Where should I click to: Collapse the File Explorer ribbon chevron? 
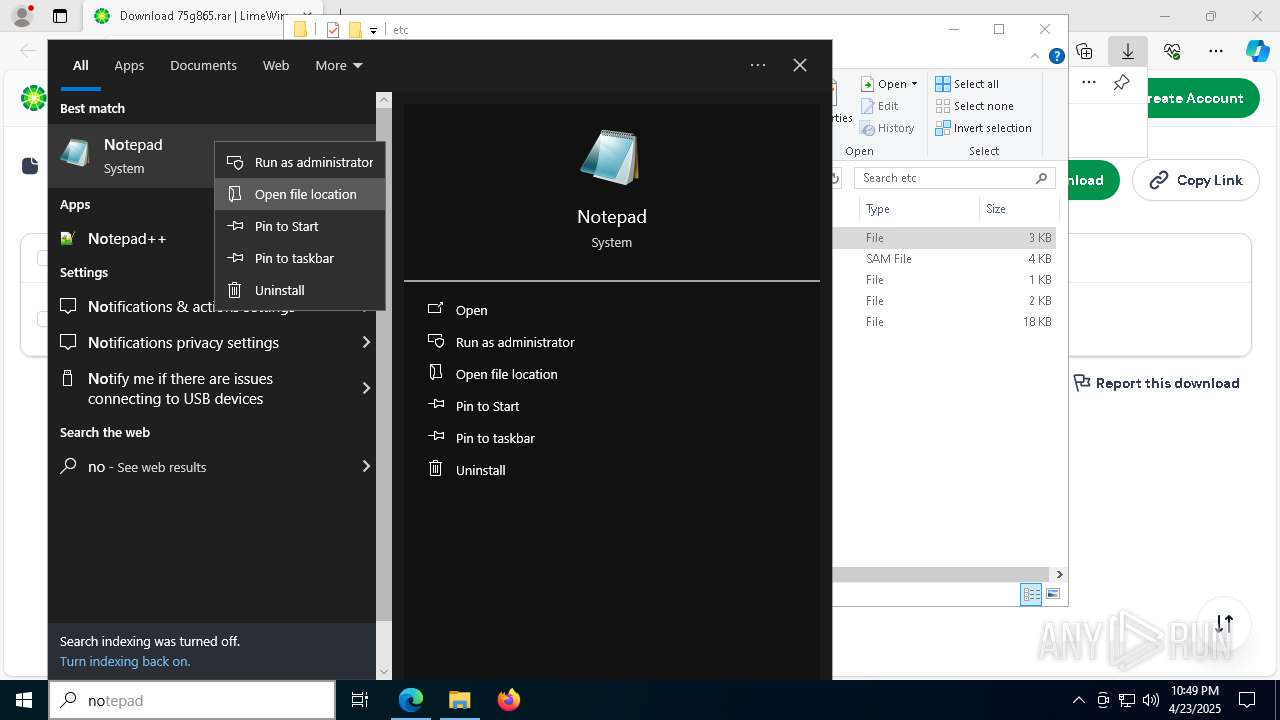point(1037,56)
